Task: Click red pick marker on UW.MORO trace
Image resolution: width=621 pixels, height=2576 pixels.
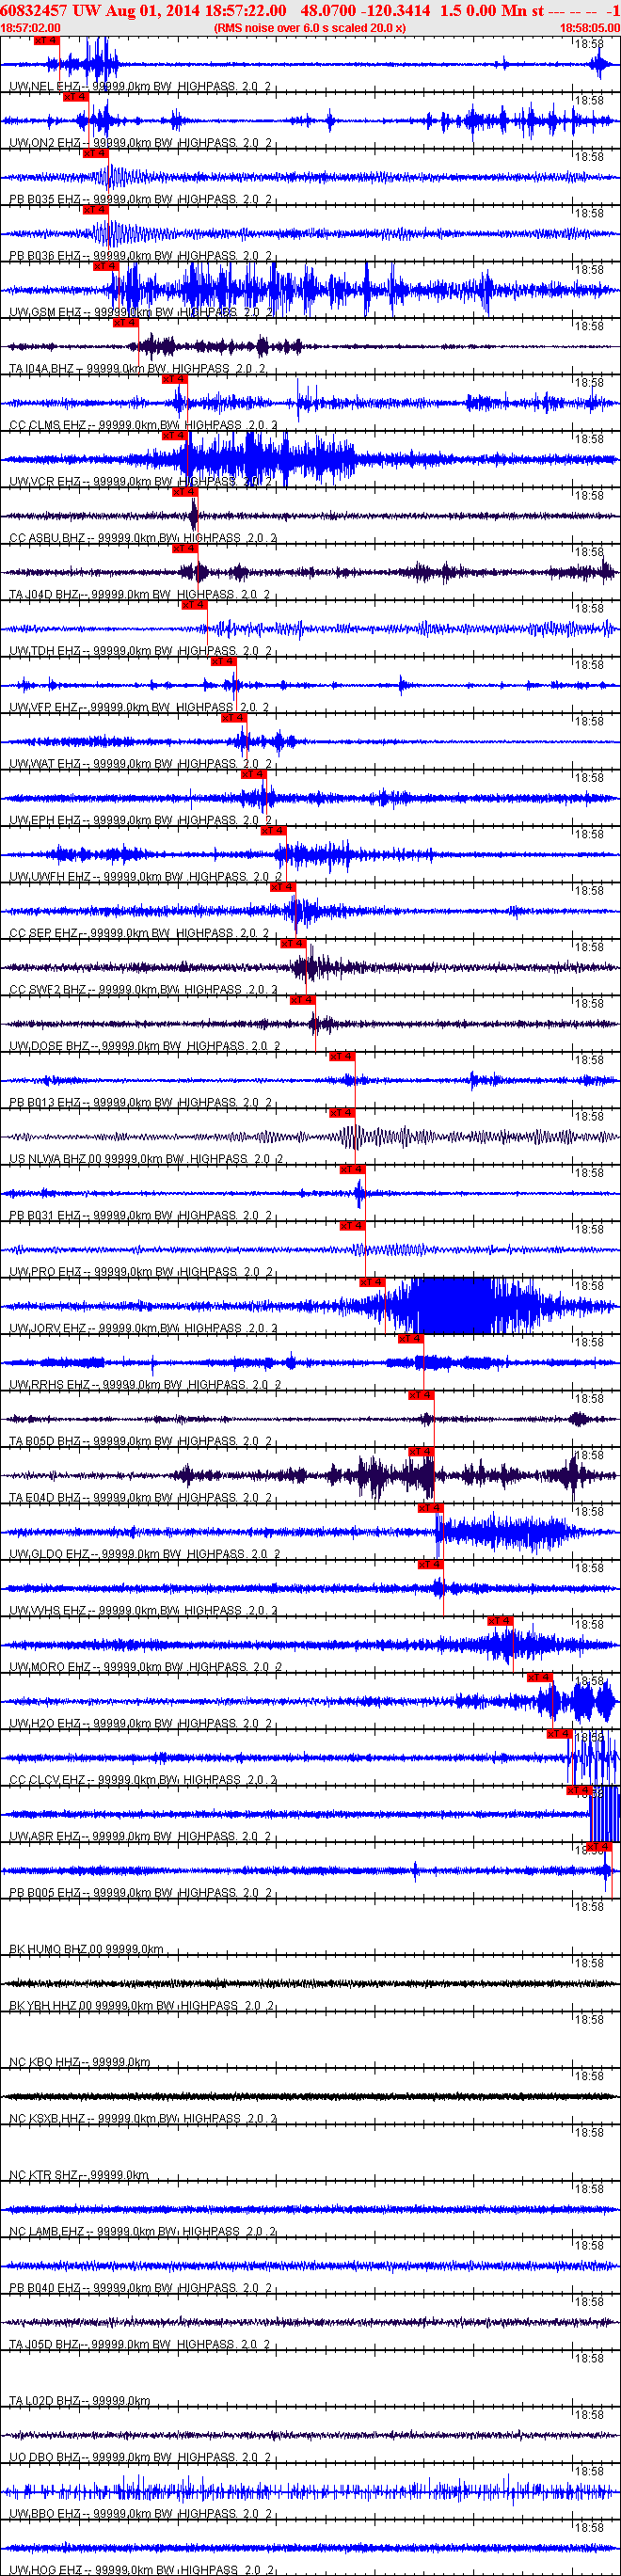Action: [500, 1621]
